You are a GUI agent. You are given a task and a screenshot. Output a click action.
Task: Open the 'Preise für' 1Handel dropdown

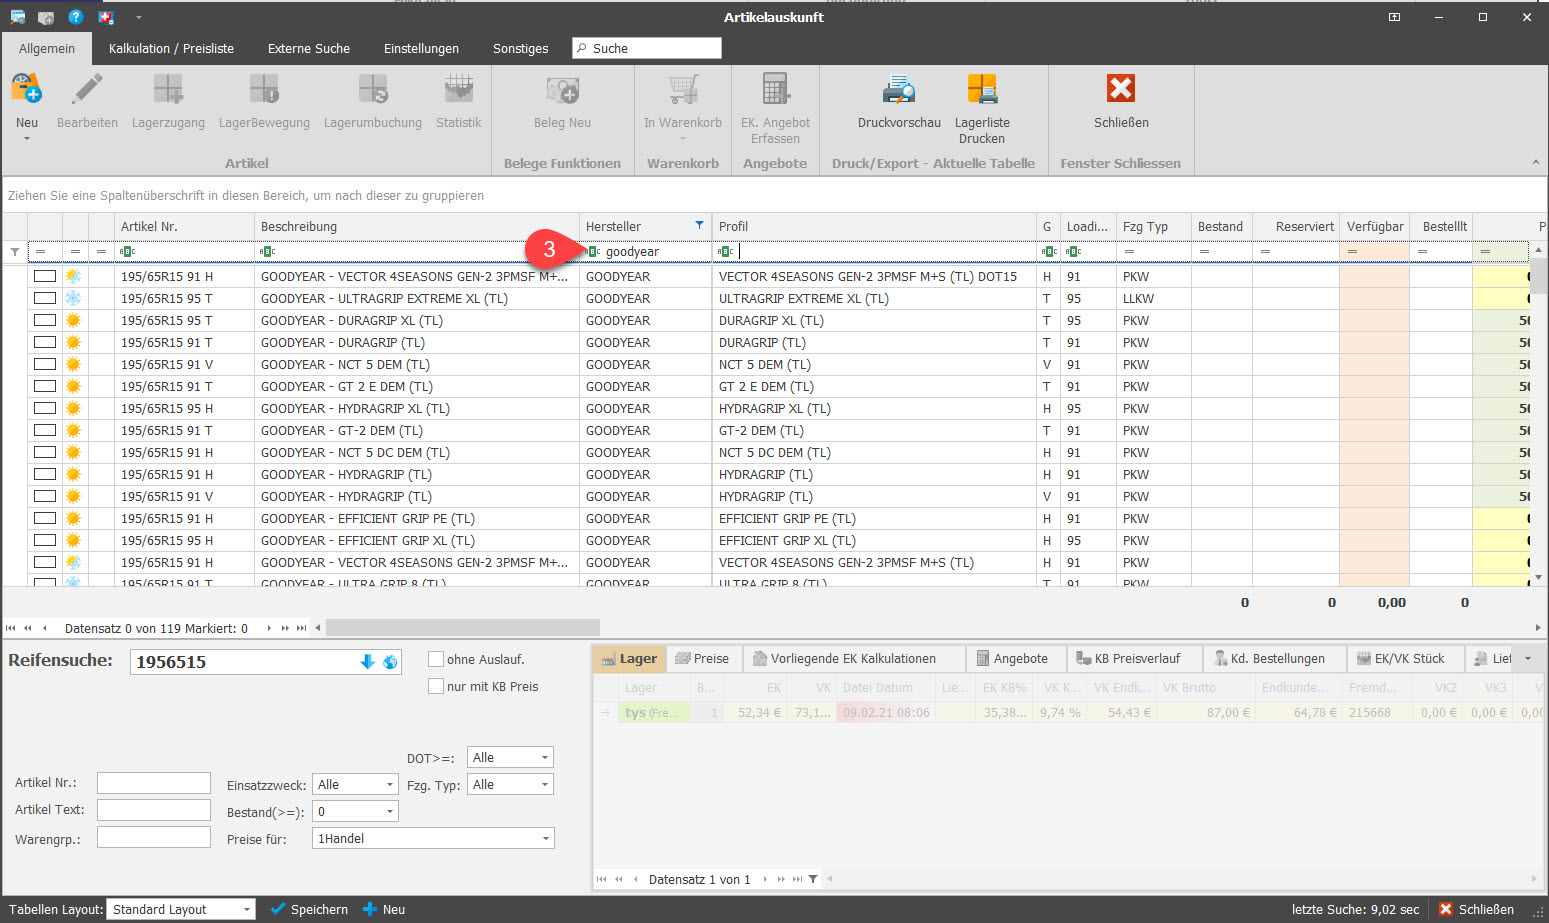click(545, 838)
